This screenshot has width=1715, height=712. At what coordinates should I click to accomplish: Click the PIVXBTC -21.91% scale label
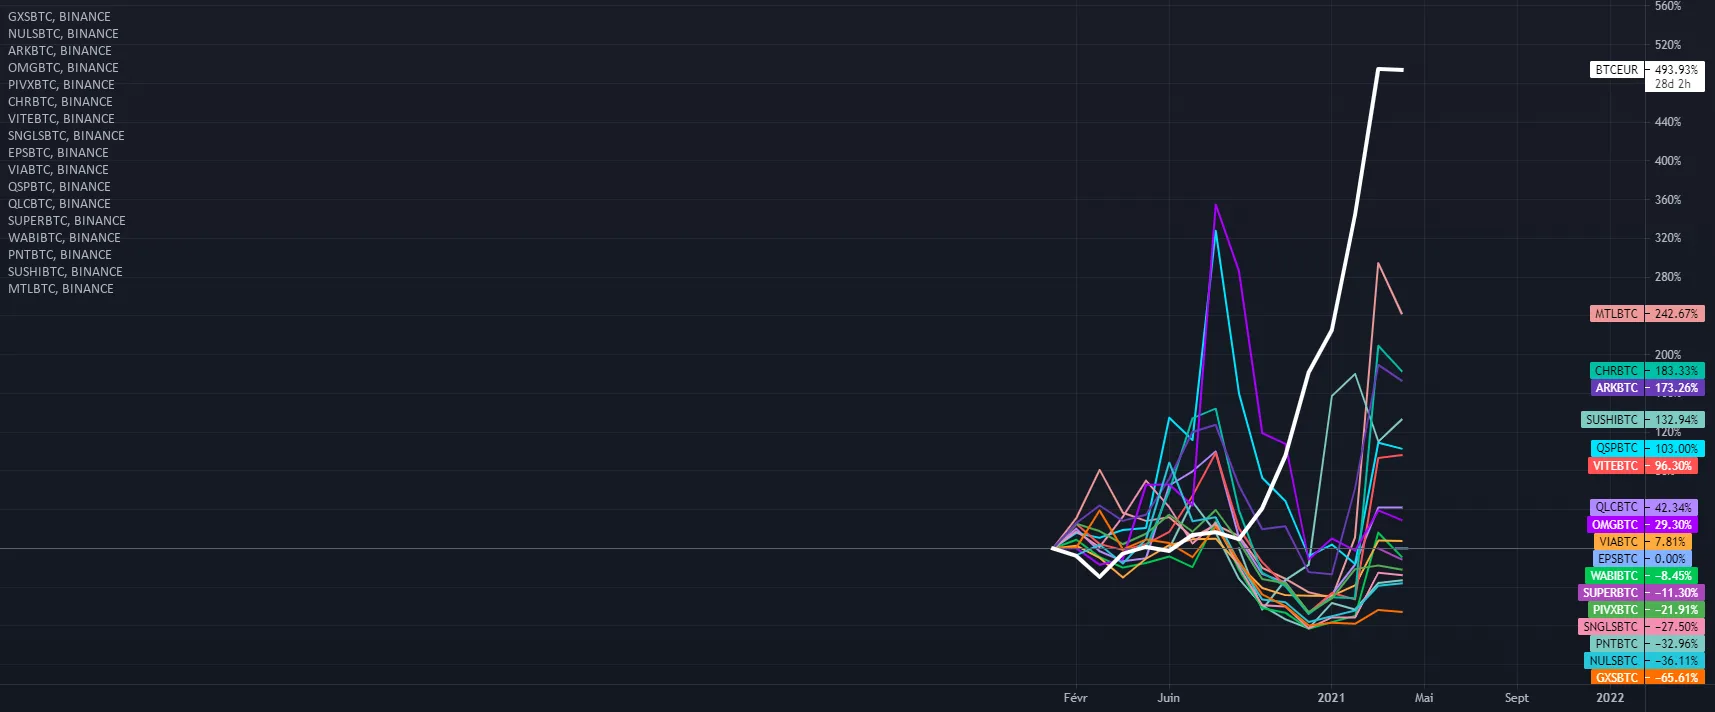pos(1645,610)
